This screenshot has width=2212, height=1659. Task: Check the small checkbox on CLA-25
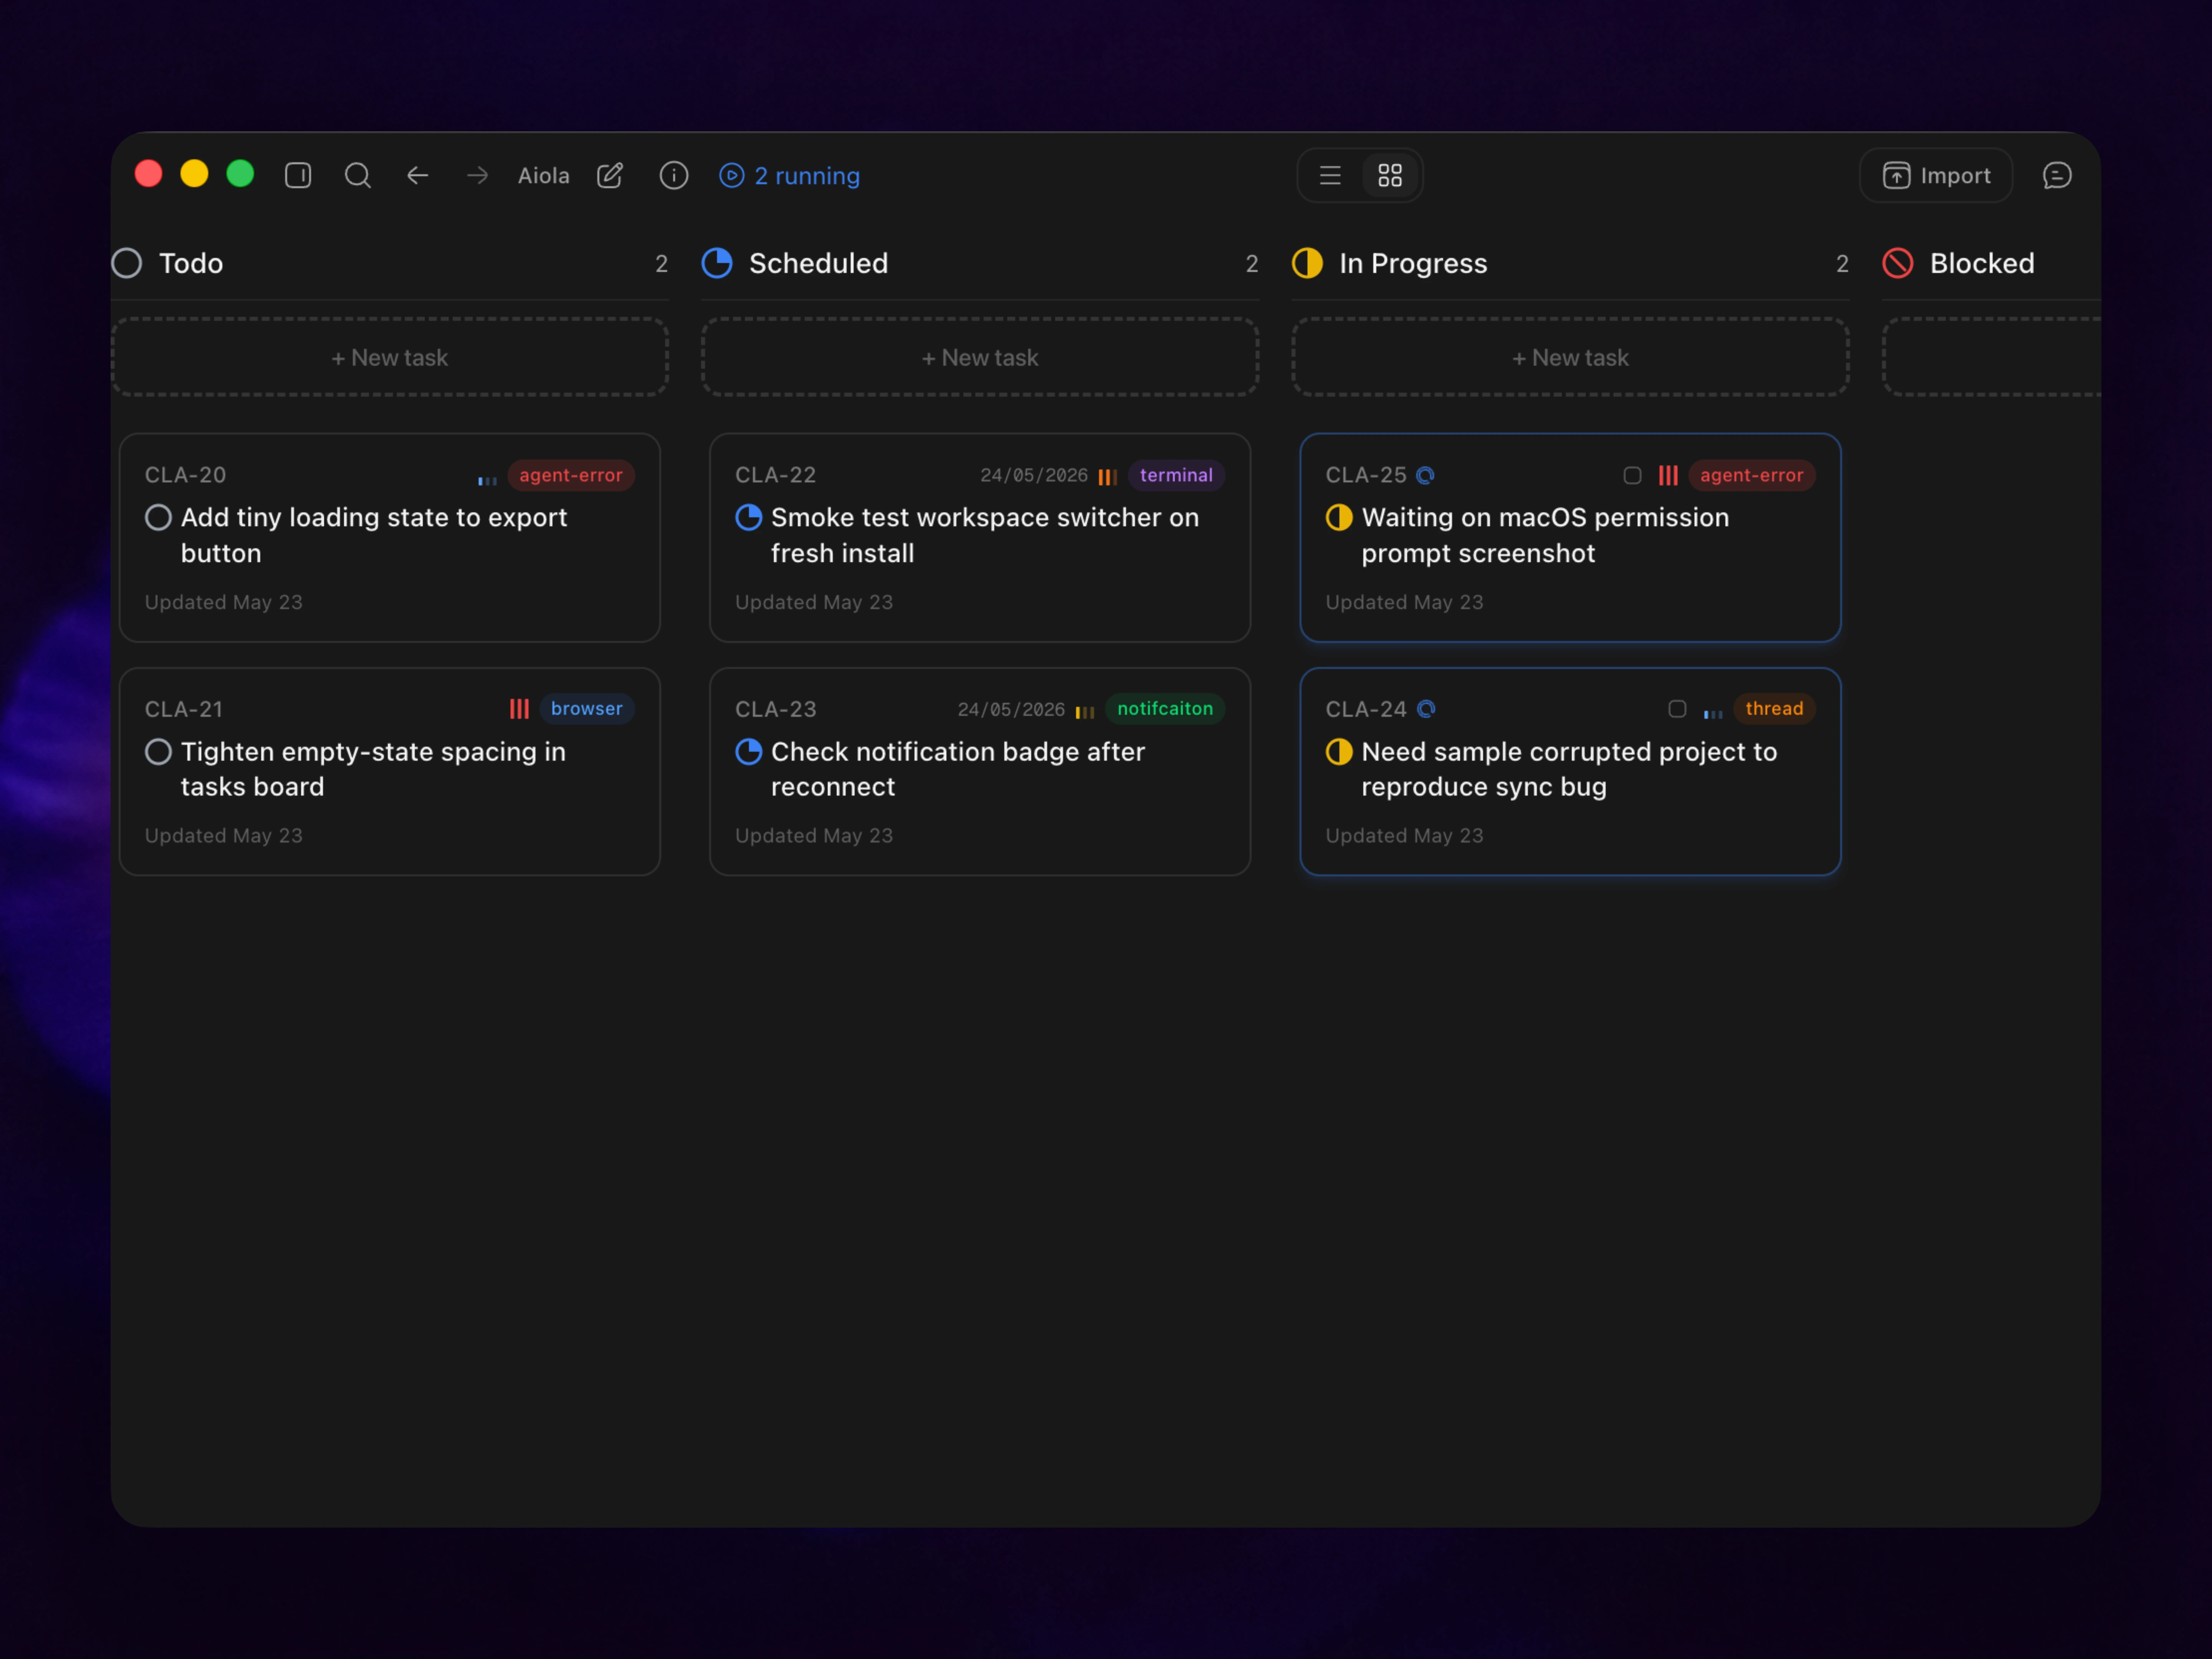(x=1632, y=475)
